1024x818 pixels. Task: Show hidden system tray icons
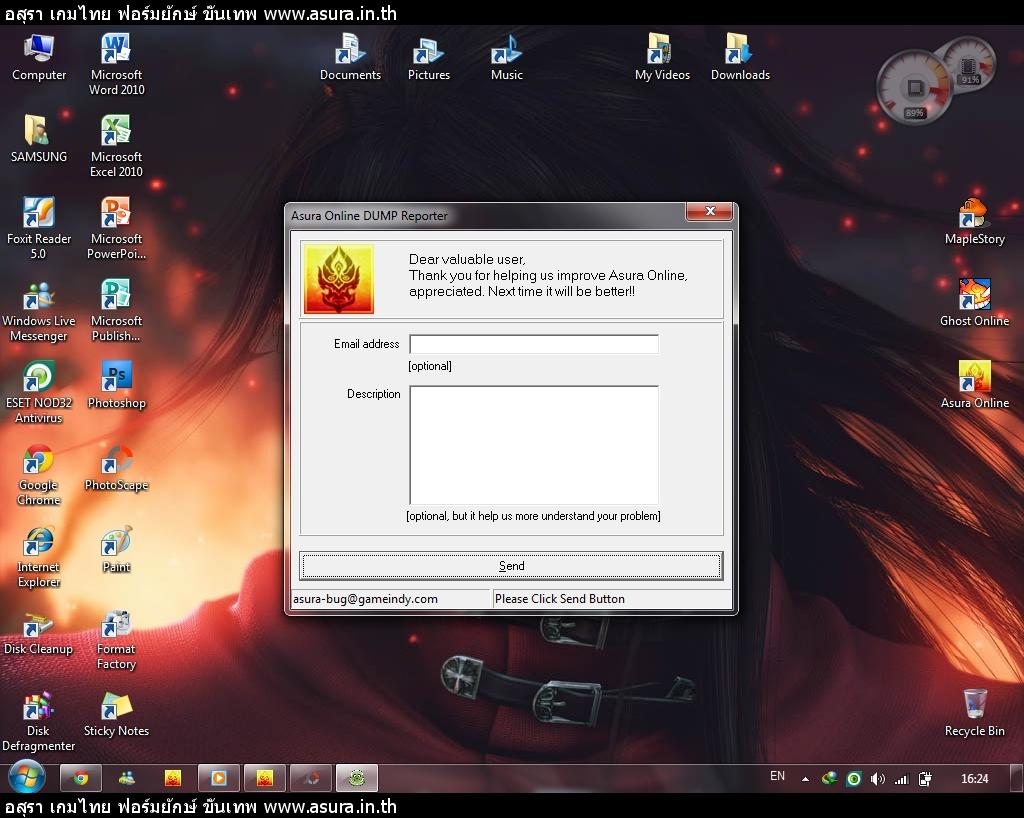coord(805,779)
